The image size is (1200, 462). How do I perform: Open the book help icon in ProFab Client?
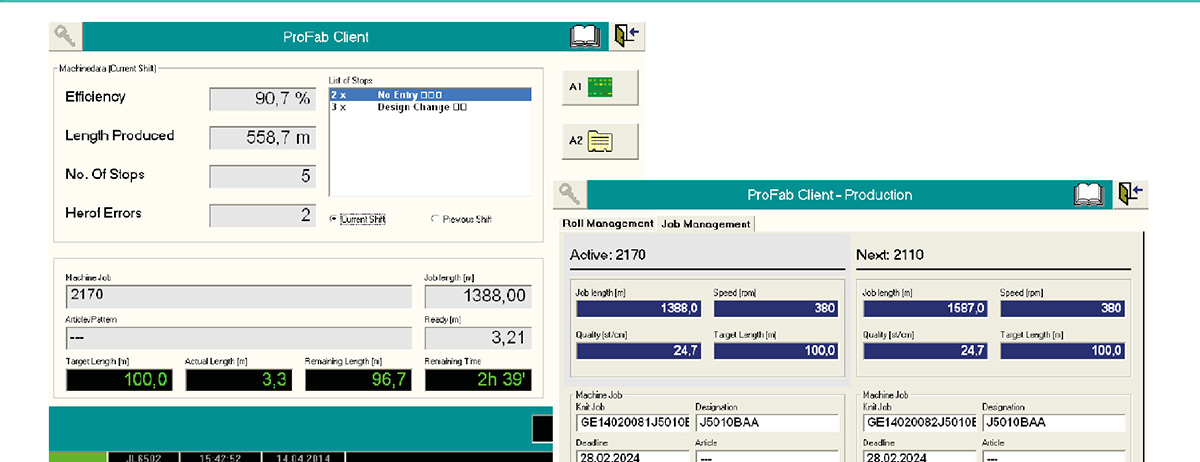pos(587,37)
